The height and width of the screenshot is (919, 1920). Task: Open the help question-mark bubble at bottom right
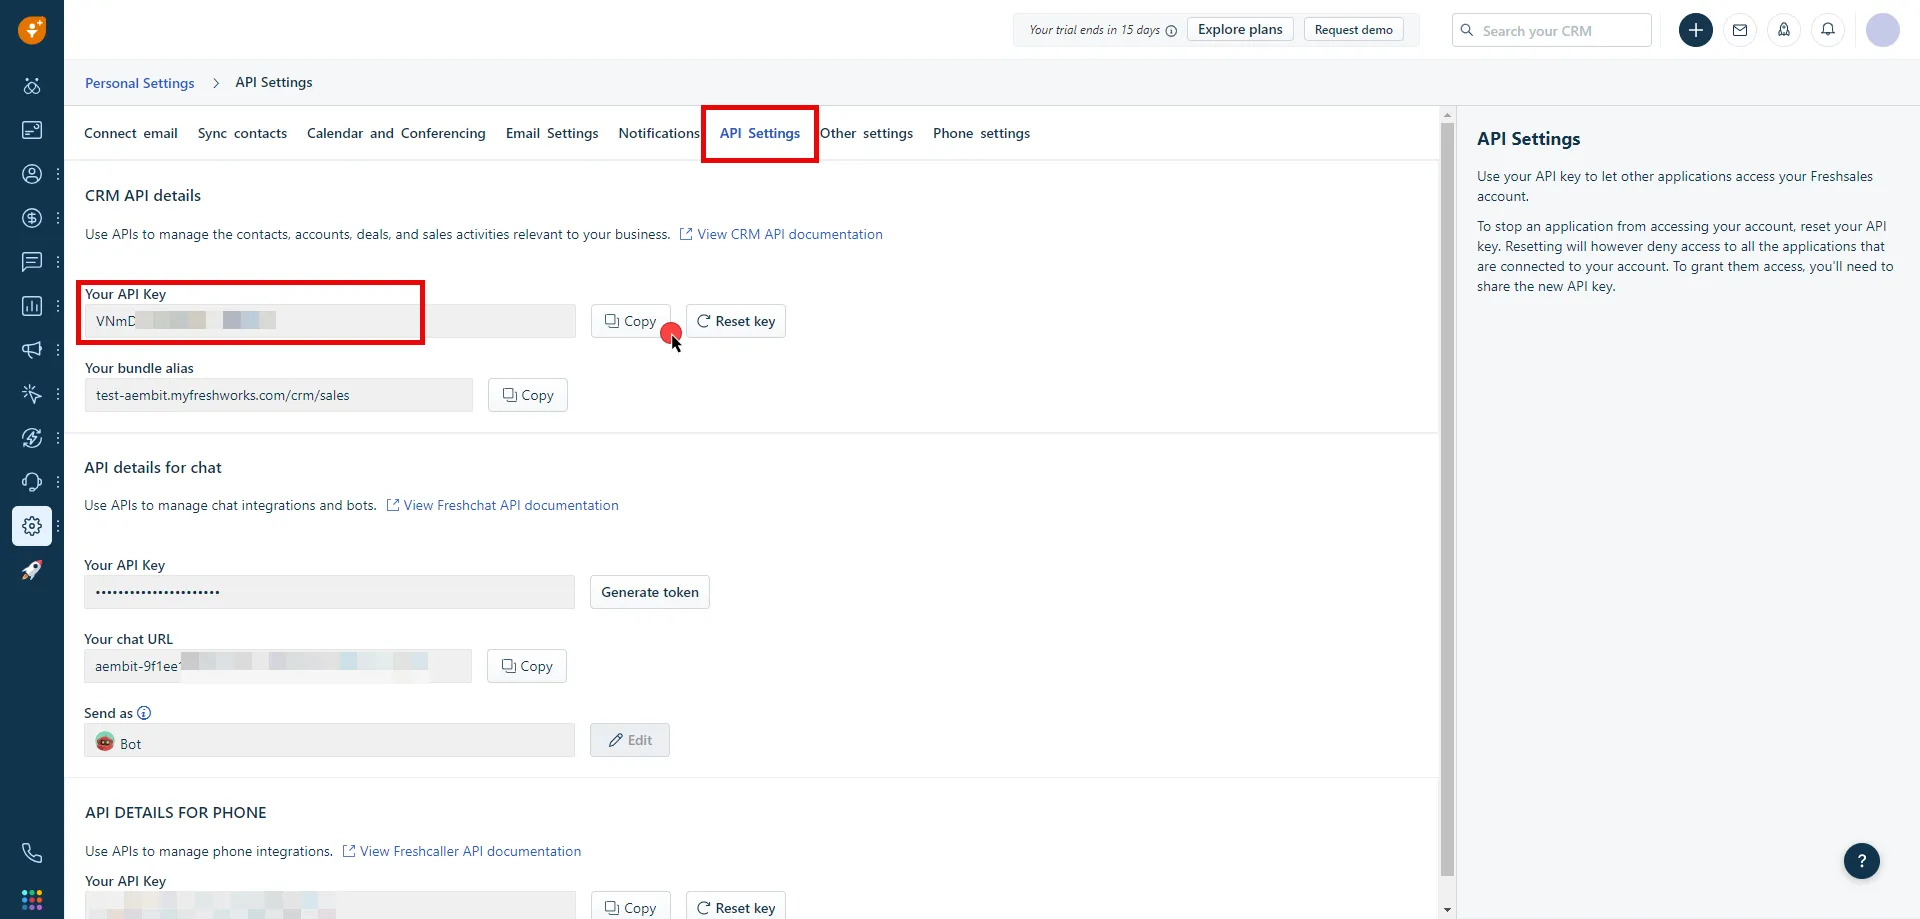1862,861
